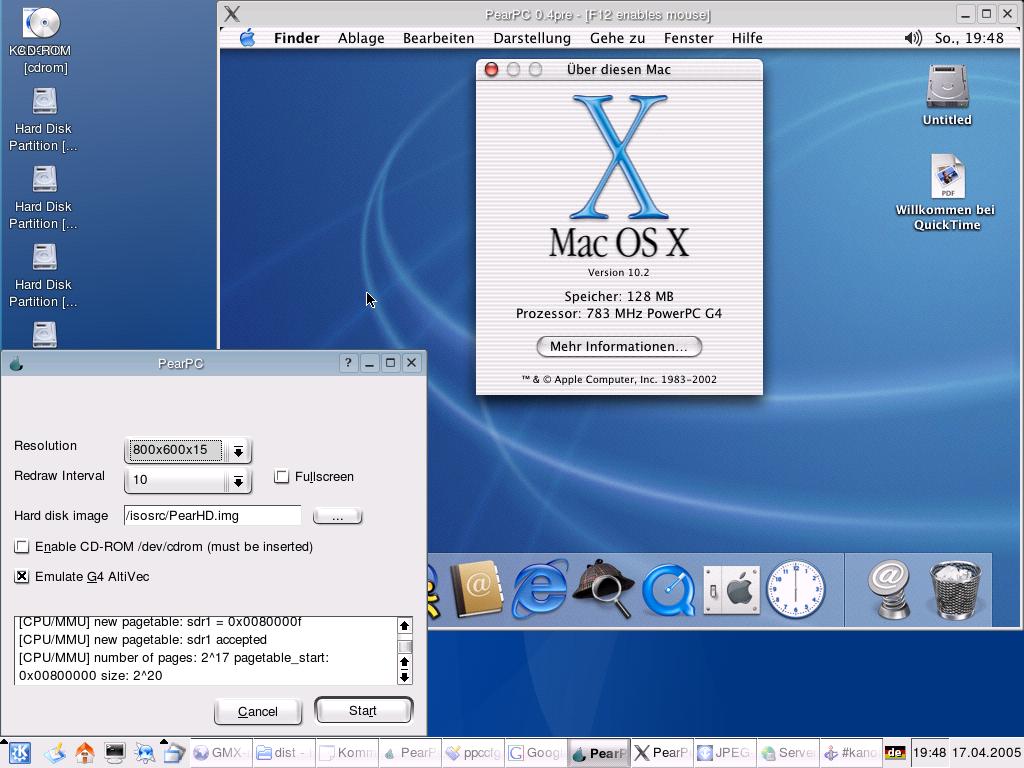Open the Bearbeiten menu
Viewport: 1024px width, 768px height.
[438, 38]
